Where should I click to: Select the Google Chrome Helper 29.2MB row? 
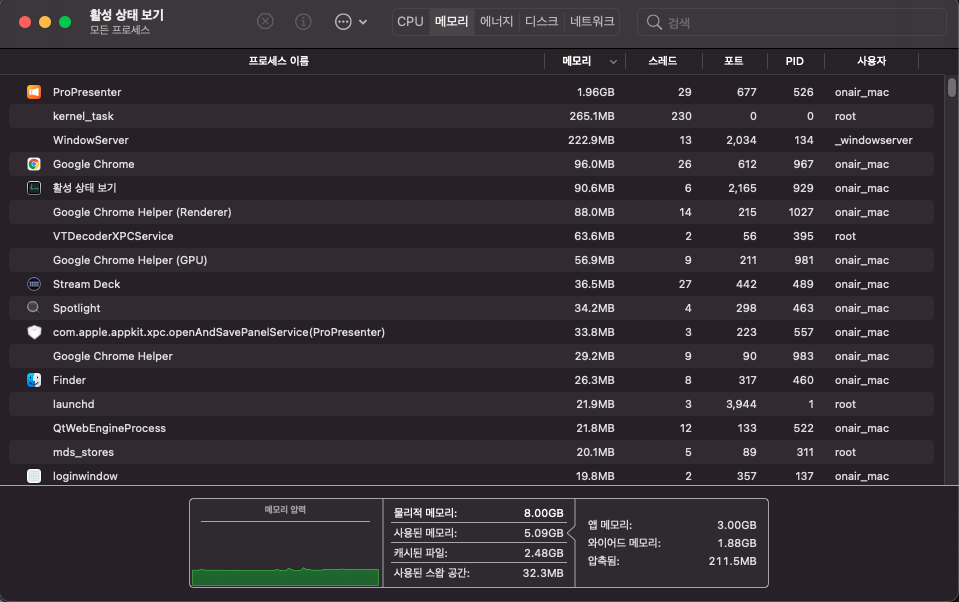471,356
